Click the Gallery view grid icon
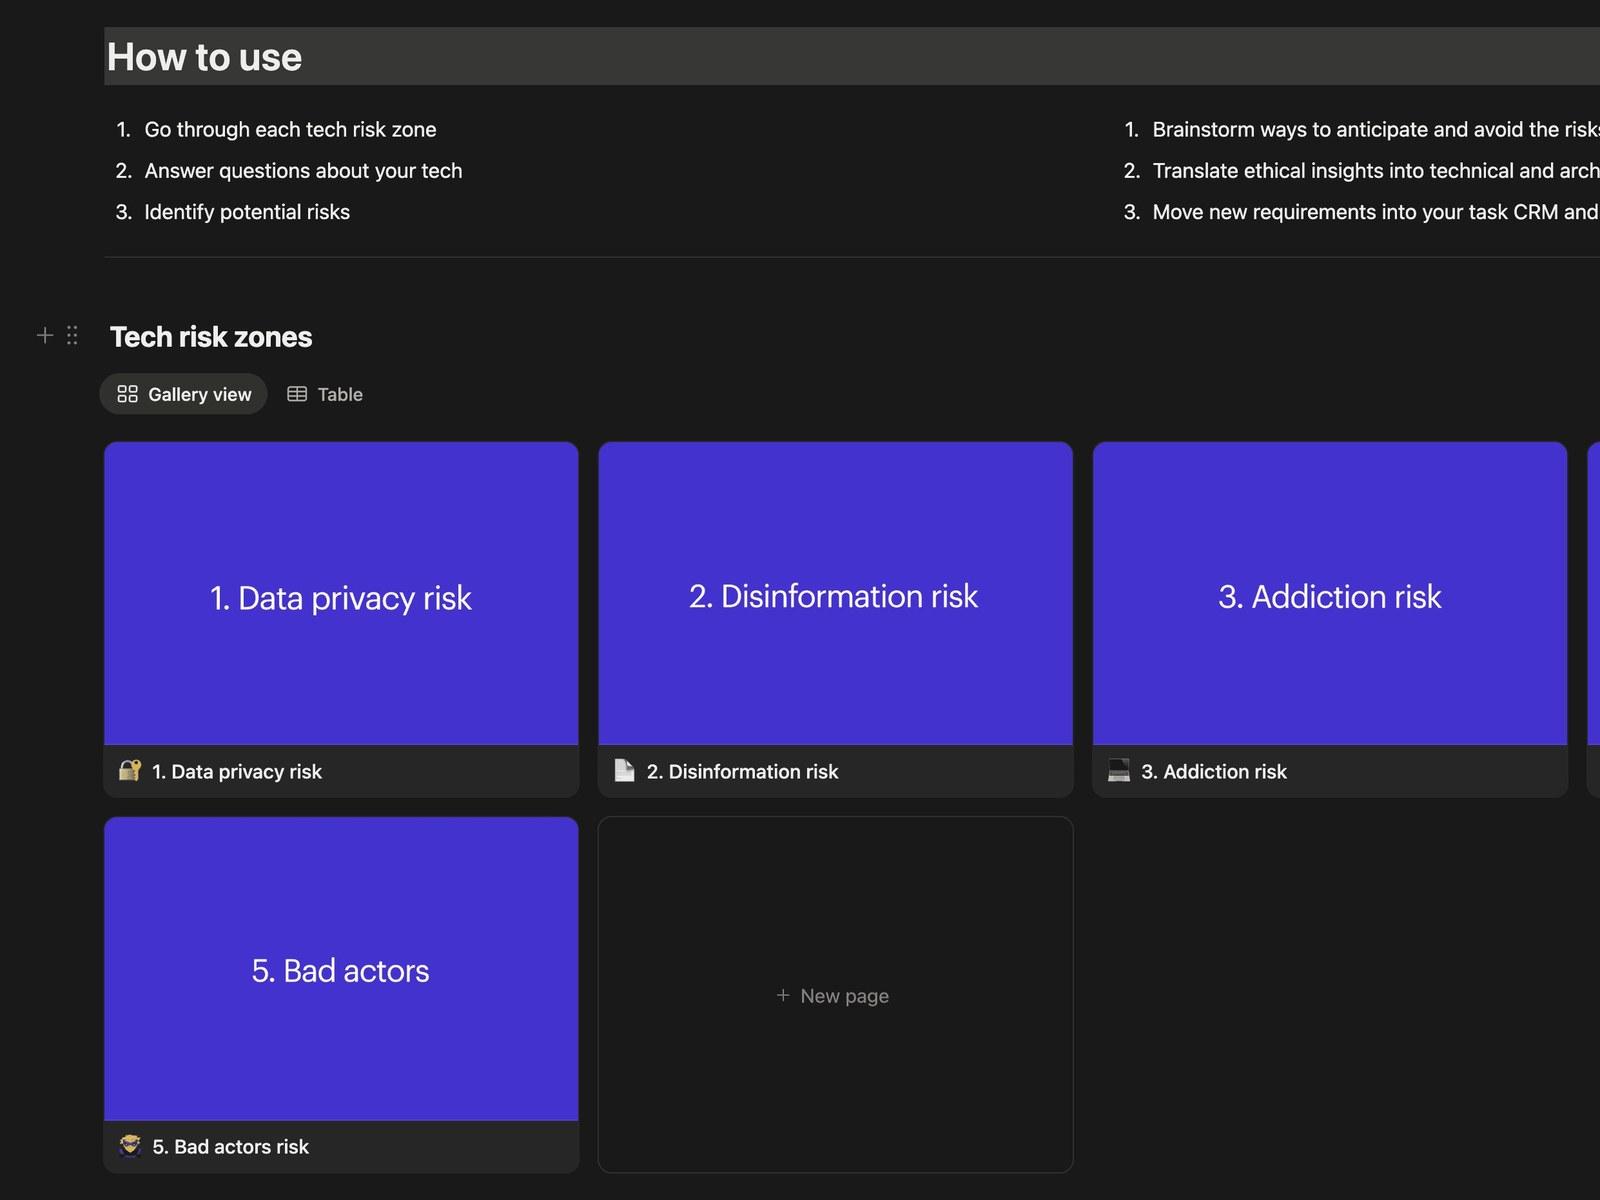 127,394
